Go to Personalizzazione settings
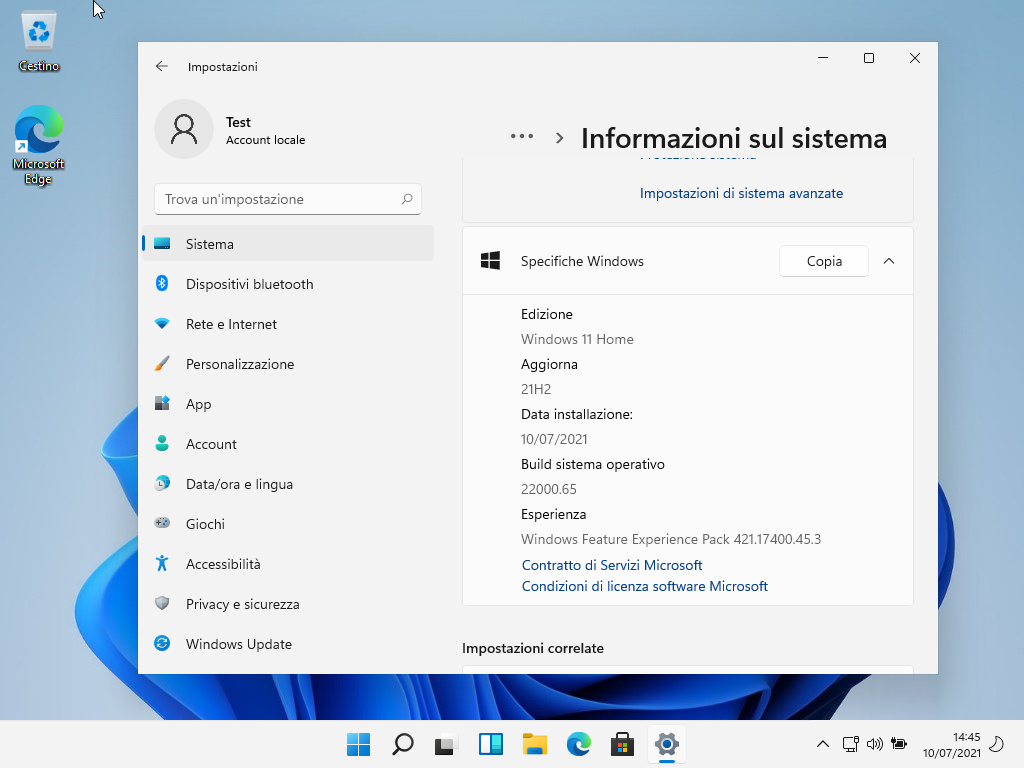The width and height of the screenshot is (1024, 768). [288, 363]
